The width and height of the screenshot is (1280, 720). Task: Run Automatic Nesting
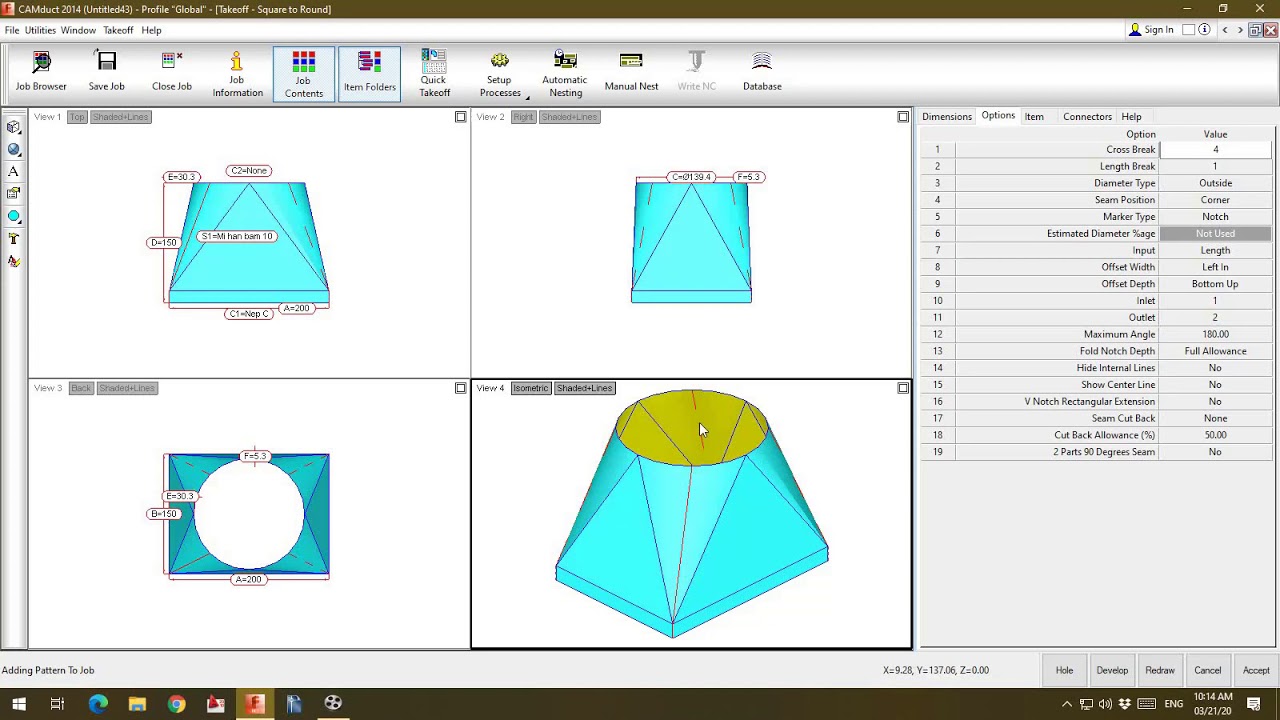coord(565,74)
